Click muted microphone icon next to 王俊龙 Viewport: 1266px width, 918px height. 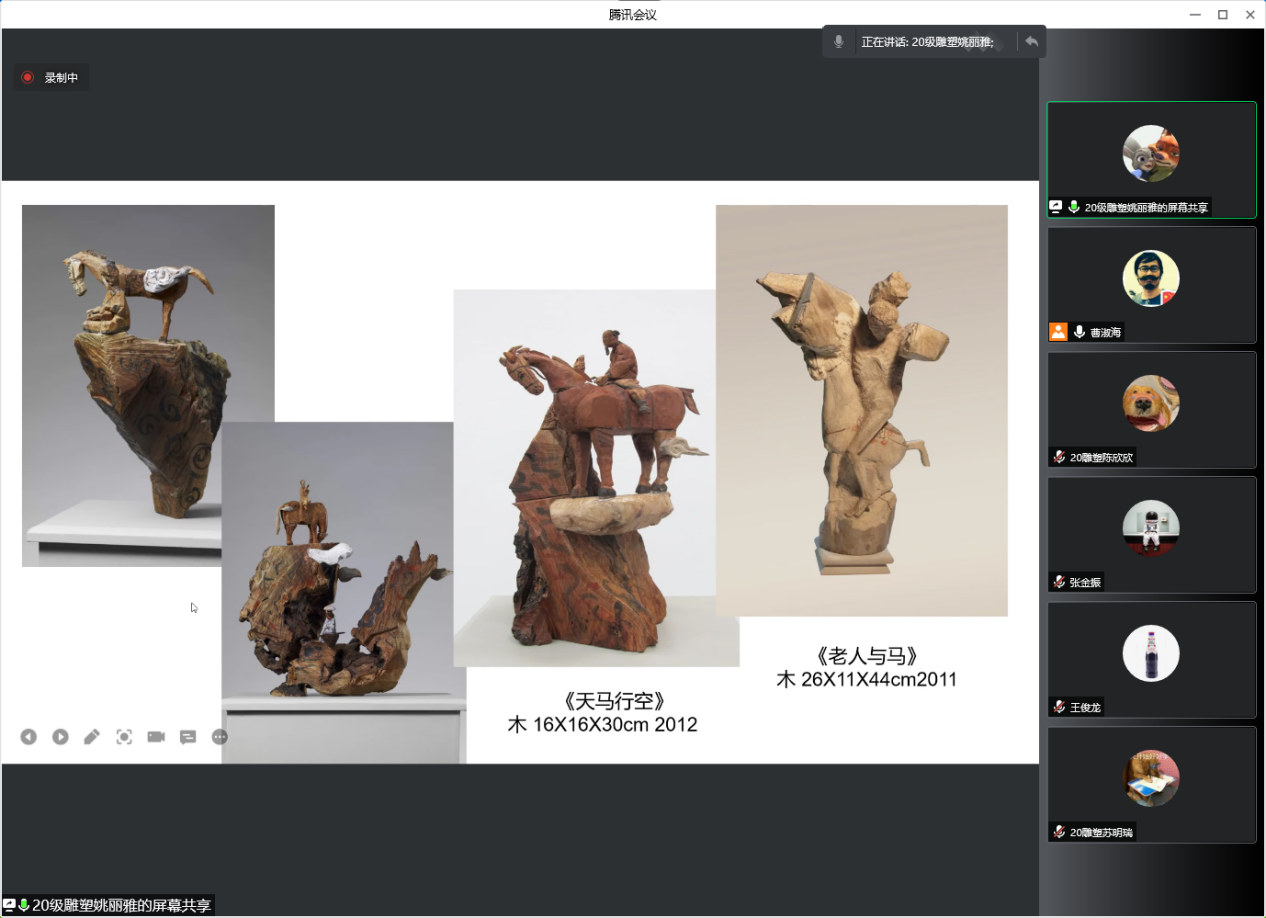click(1059, 707)
